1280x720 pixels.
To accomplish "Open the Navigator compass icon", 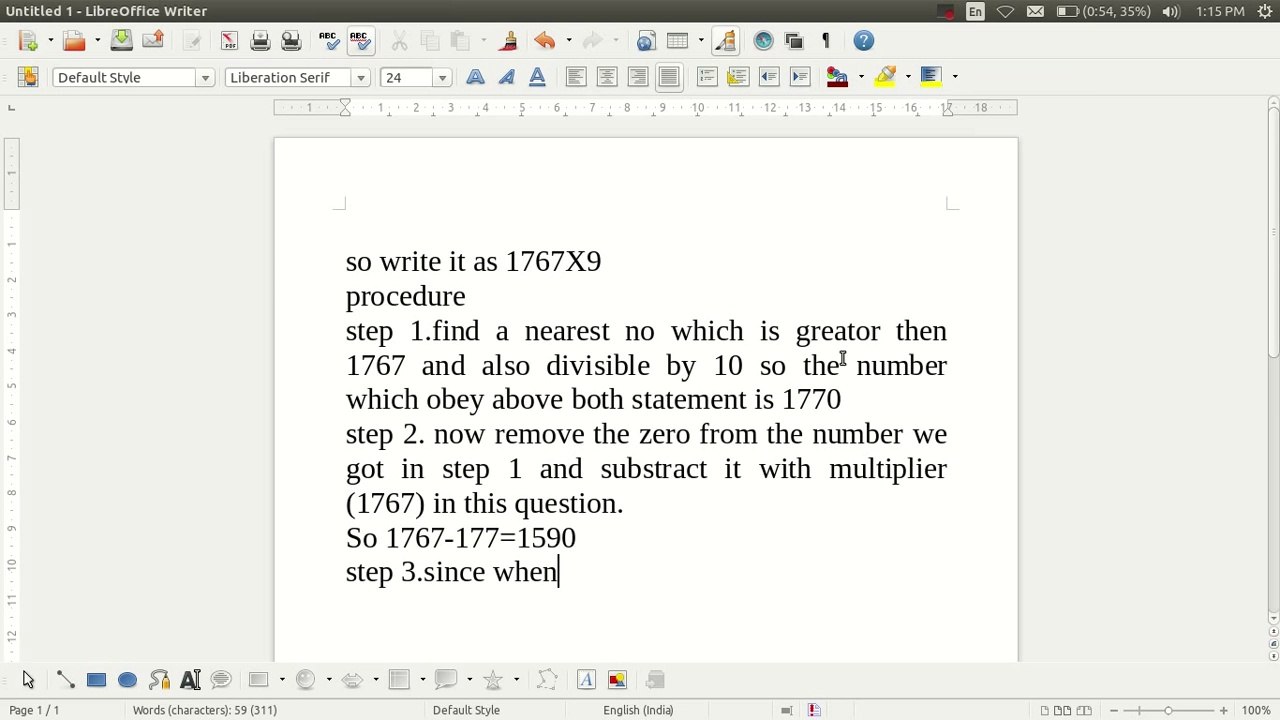I will coord(763,41).
